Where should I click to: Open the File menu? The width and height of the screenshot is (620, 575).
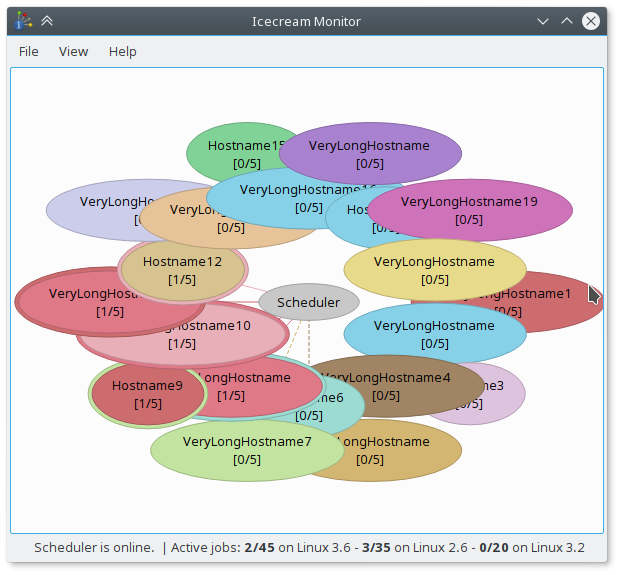[x=28, y=51]
